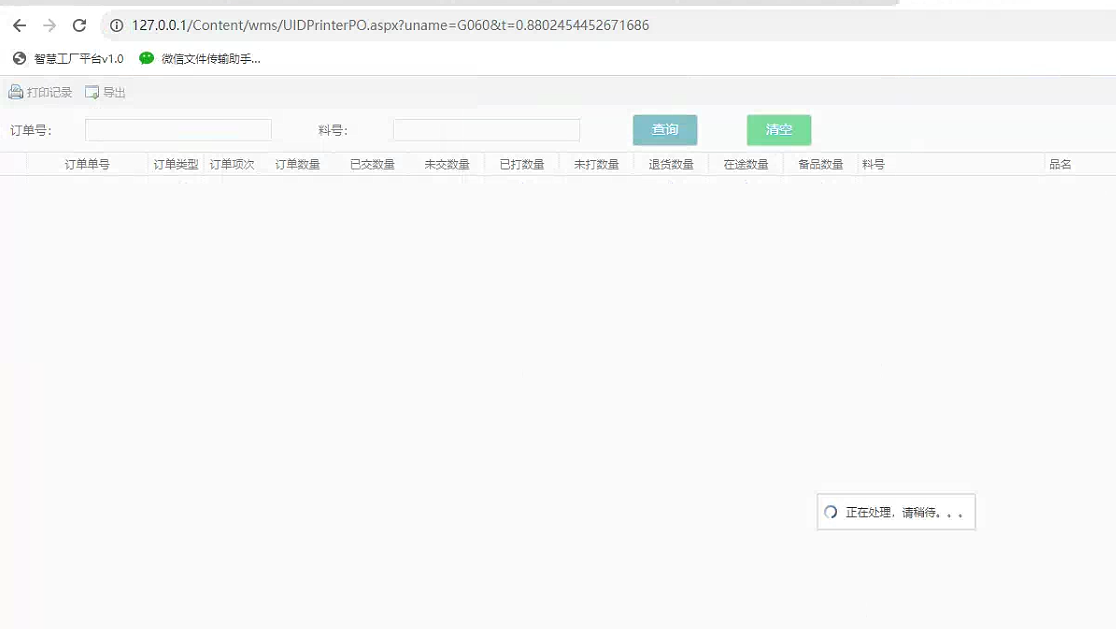Click the site info icon in address bar
The image size is (1116, 629).
click(116, 25)
